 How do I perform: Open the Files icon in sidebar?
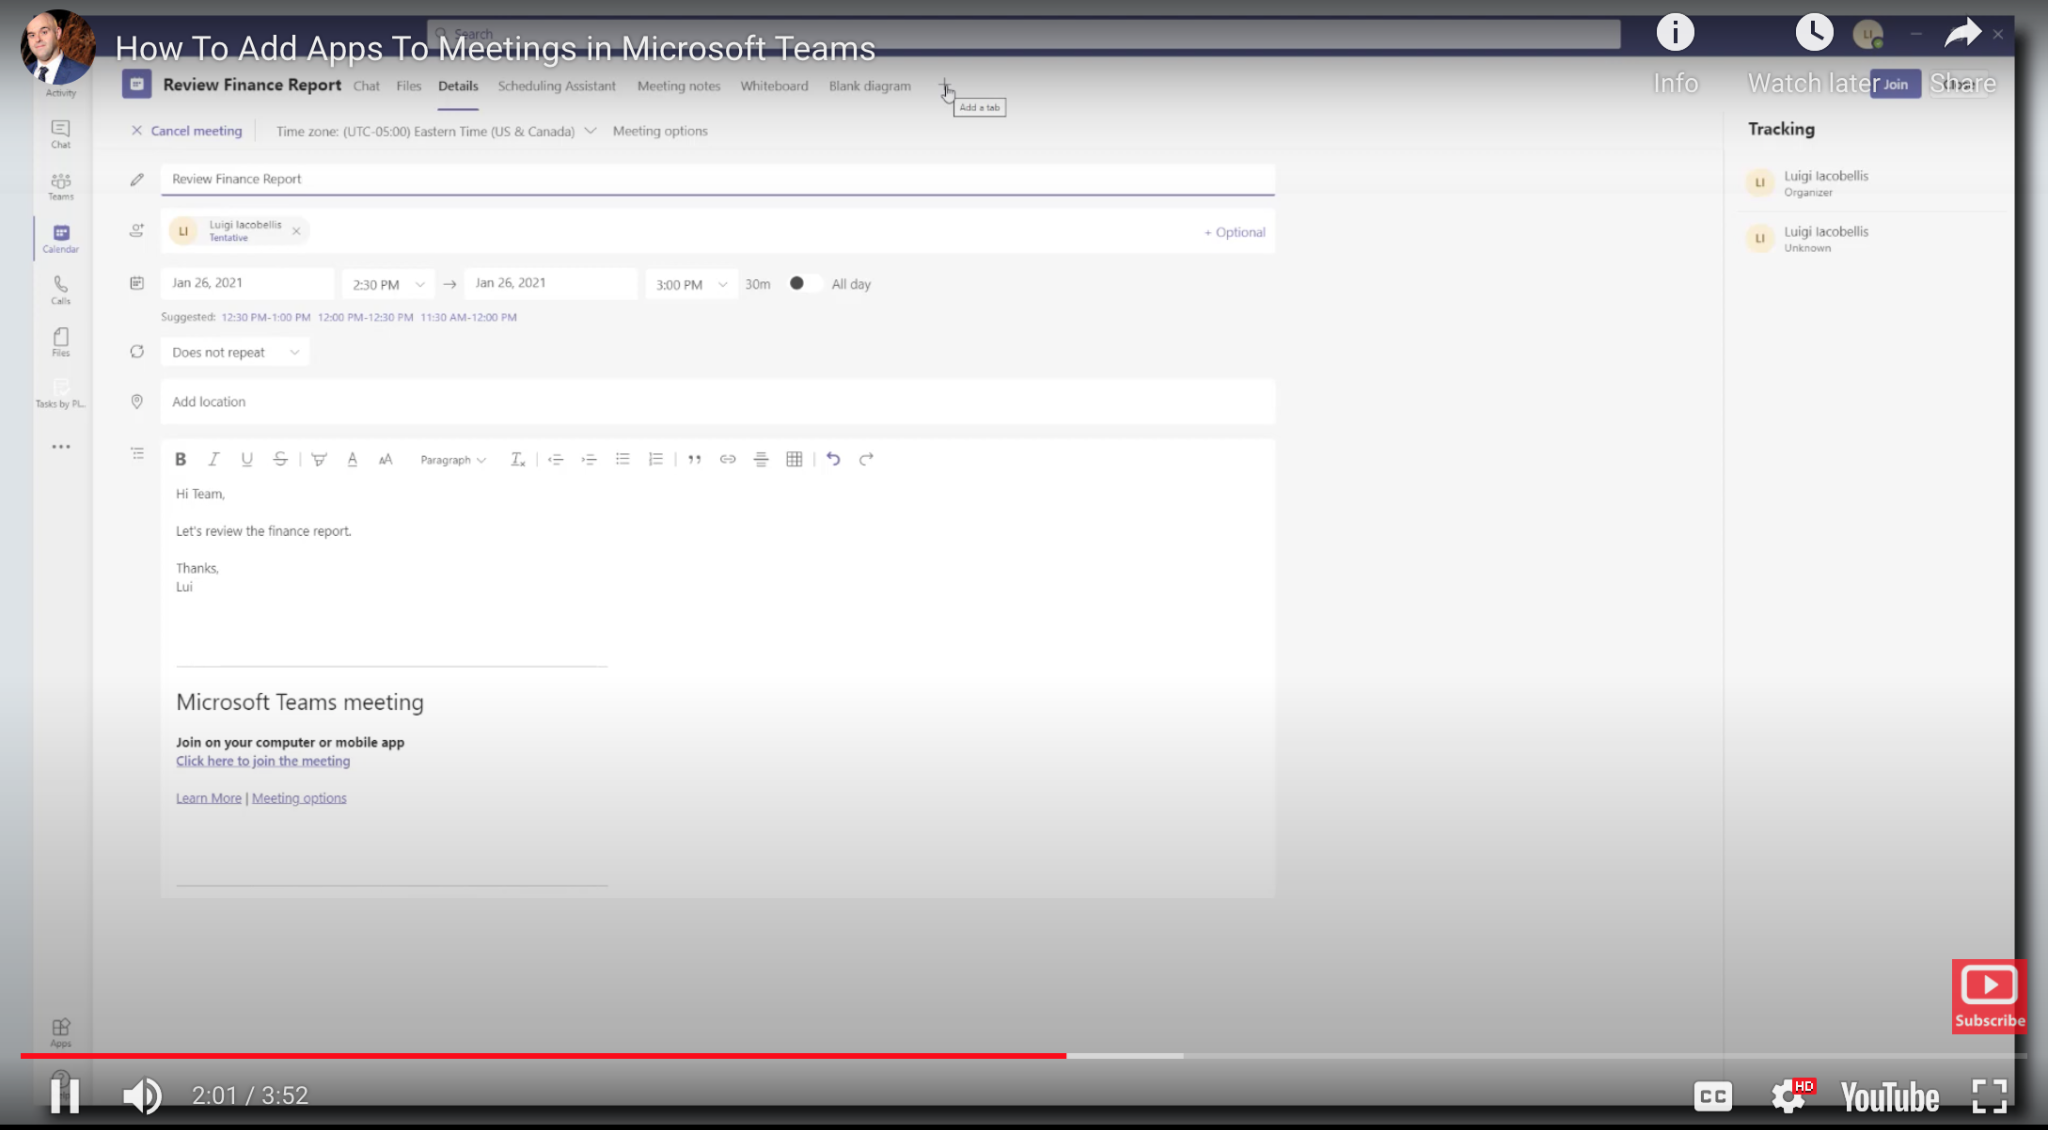pos(61,342)
